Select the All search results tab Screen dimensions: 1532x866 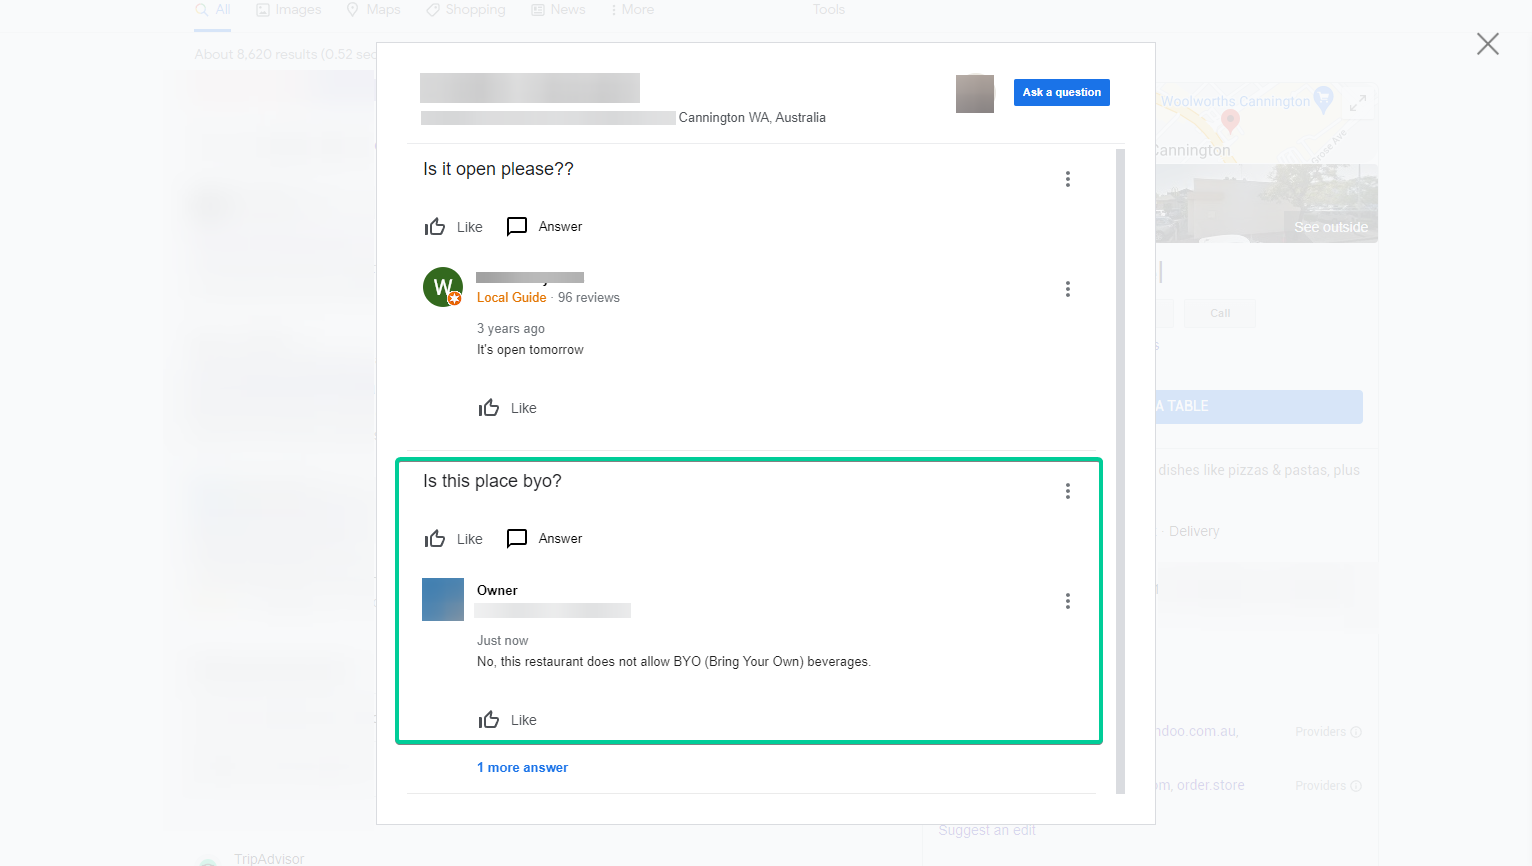coord(213,10)
